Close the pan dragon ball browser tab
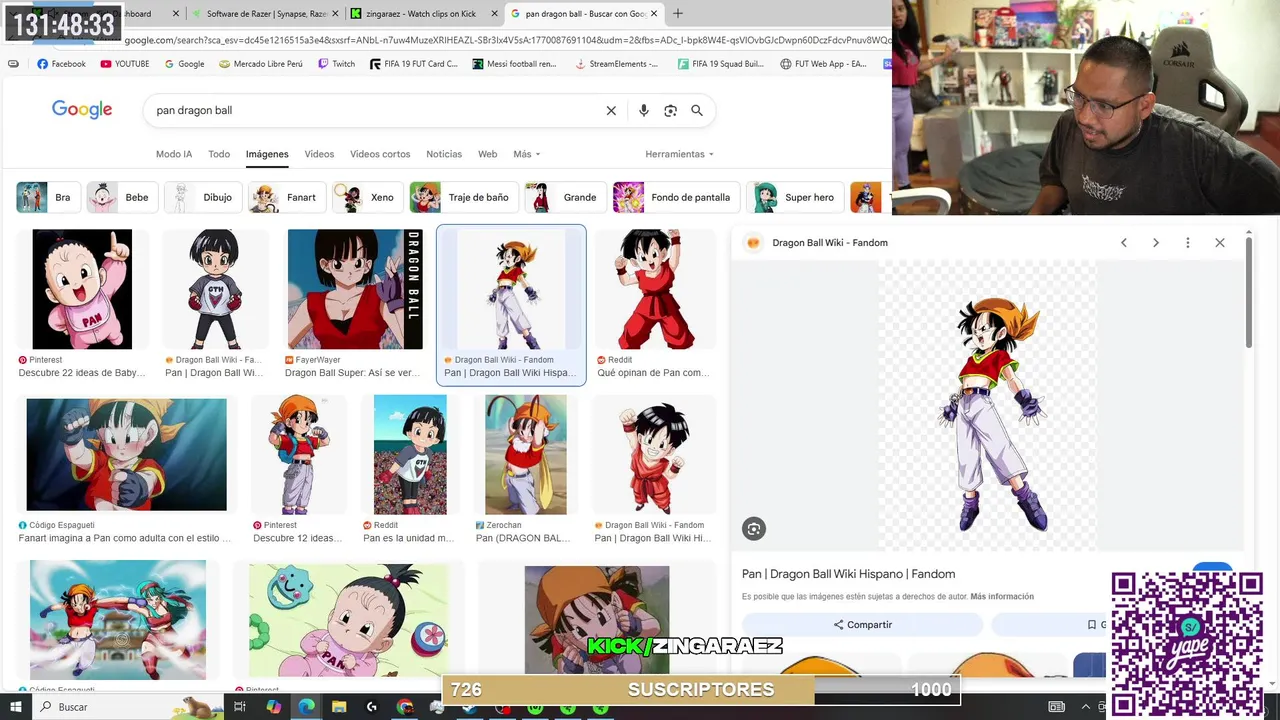Screen dimensions: 1280x720 654,14
